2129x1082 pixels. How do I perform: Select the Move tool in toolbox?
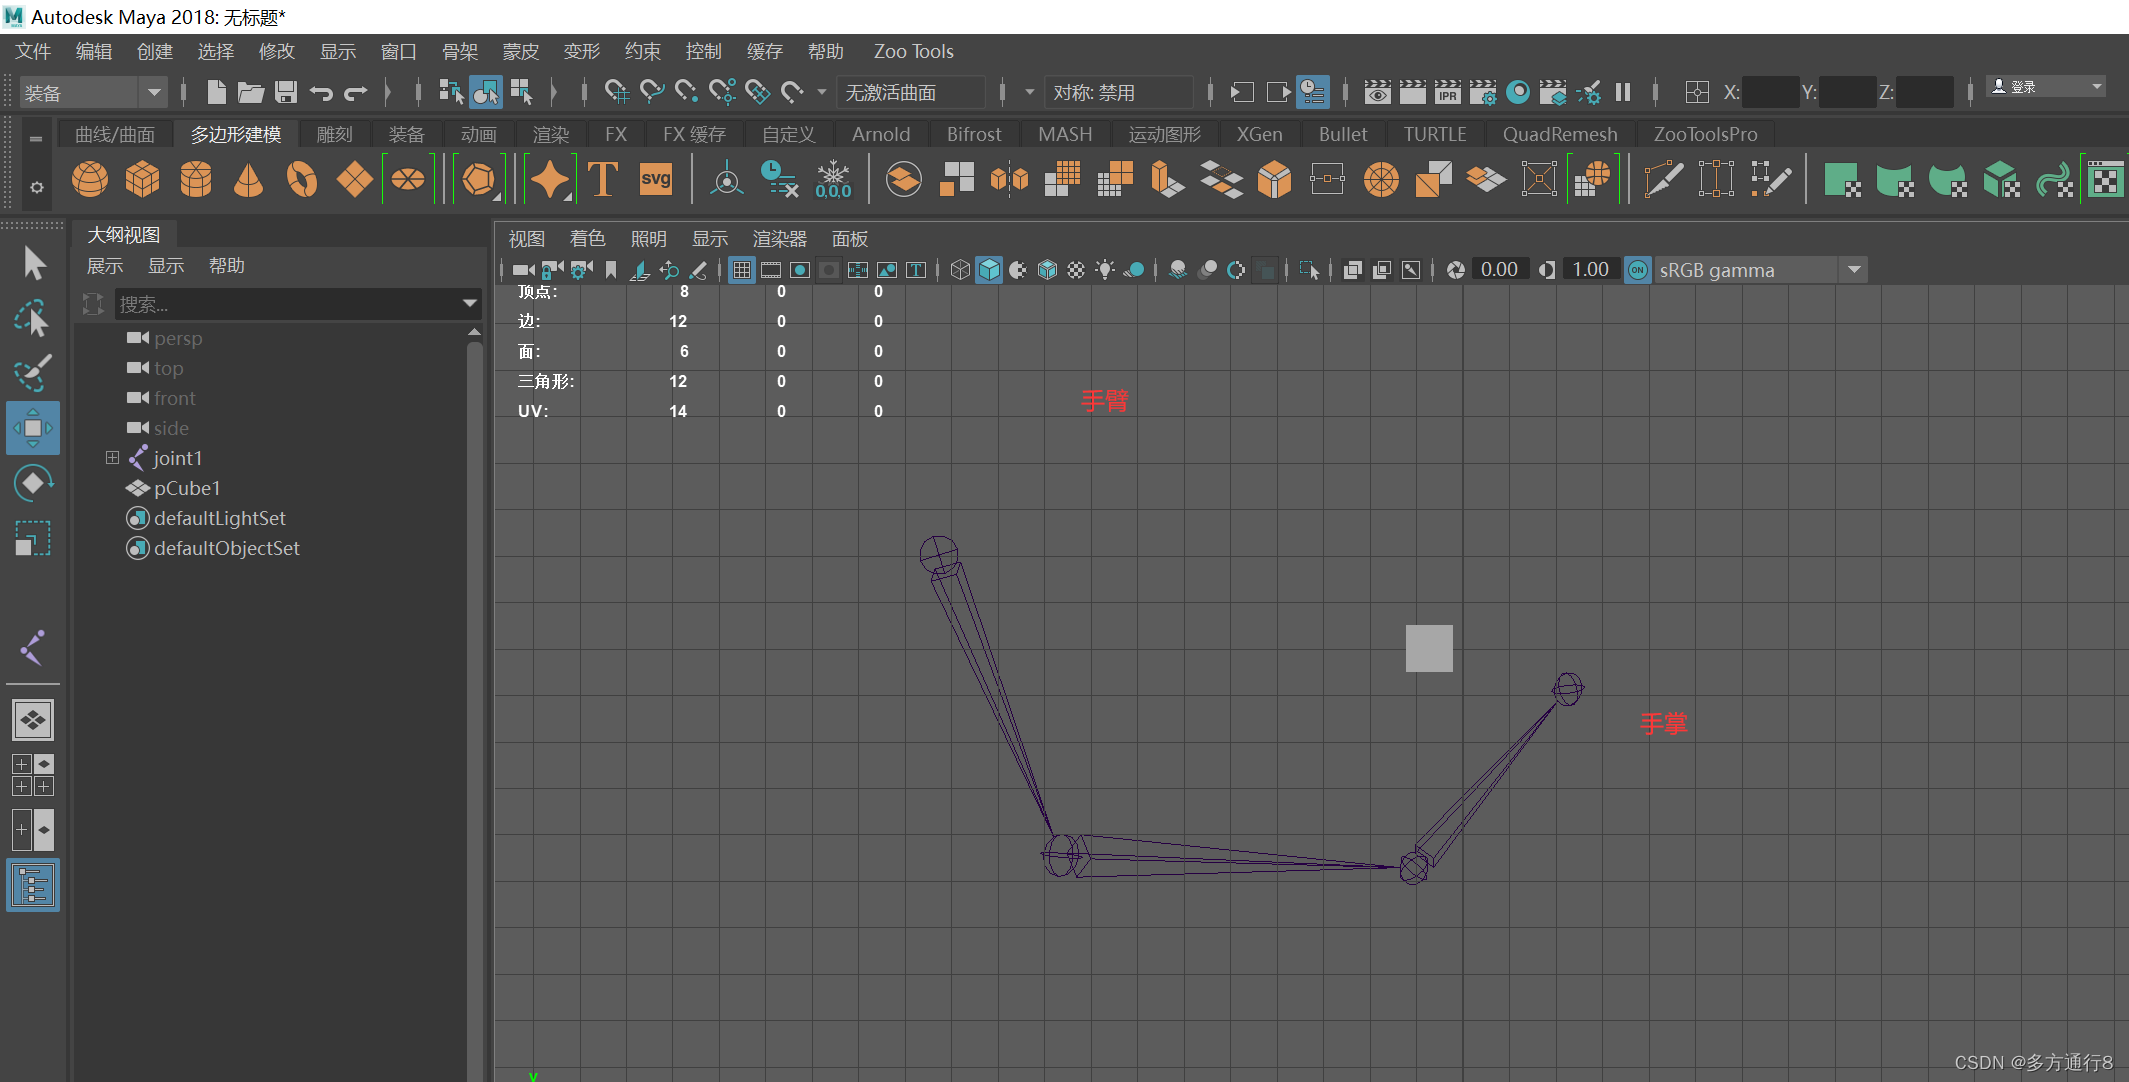(33, 428)
